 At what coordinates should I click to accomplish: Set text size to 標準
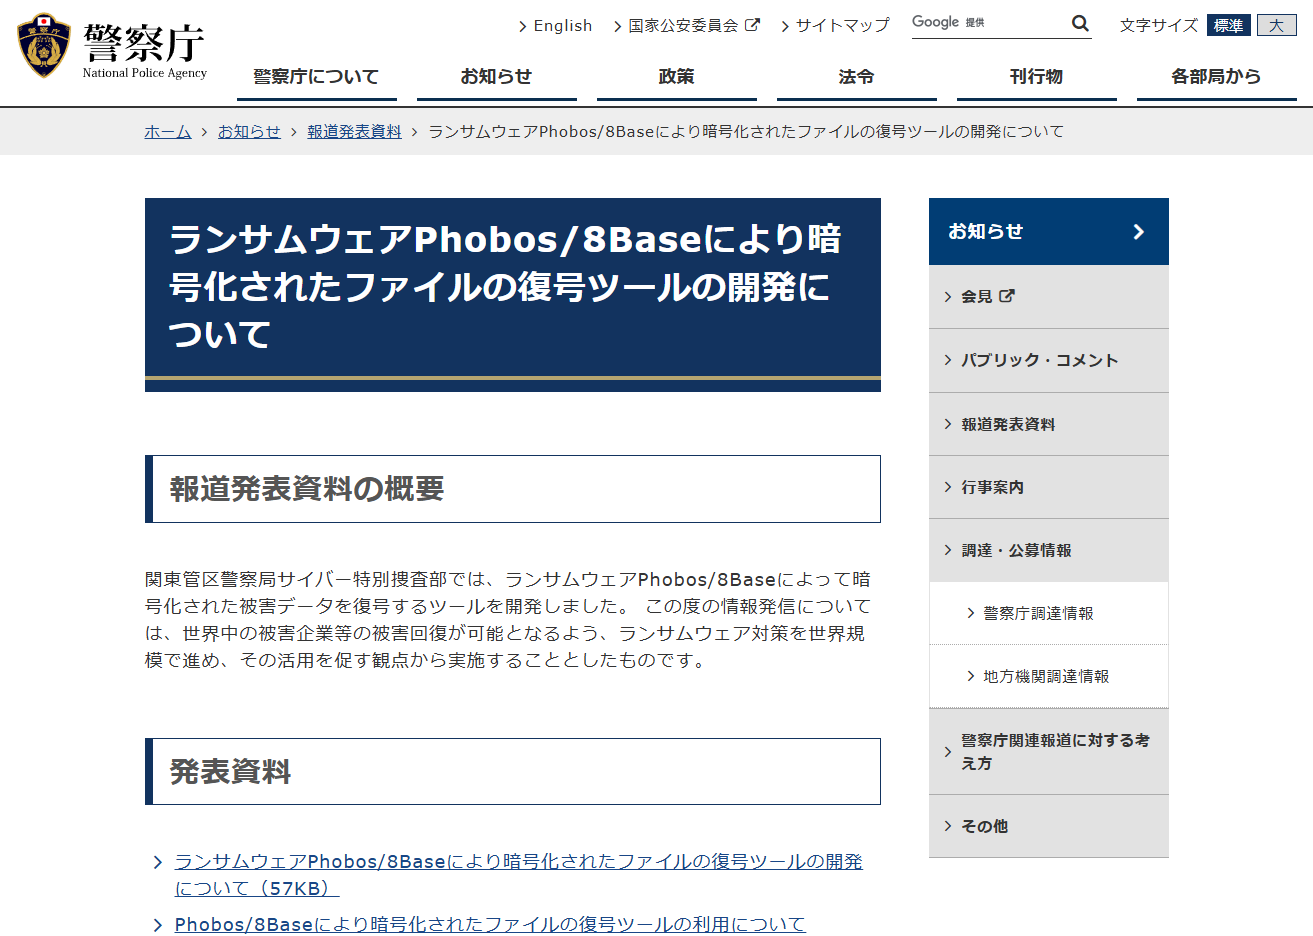pos(1228,26)
